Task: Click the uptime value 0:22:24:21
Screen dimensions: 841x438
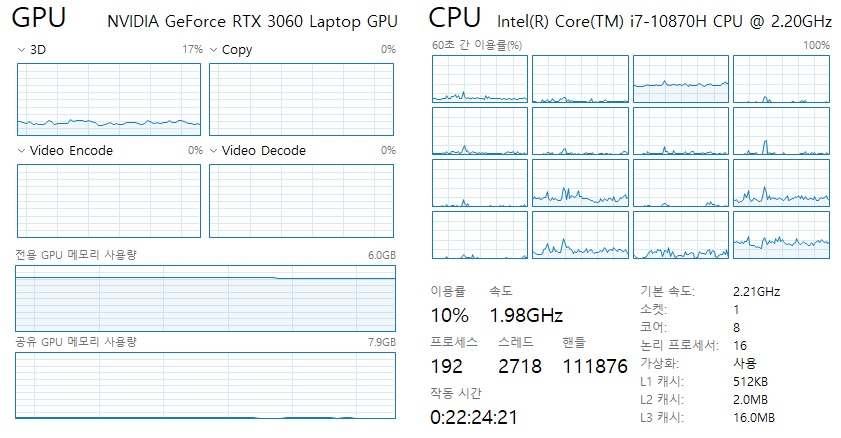Action: [474, 416]
